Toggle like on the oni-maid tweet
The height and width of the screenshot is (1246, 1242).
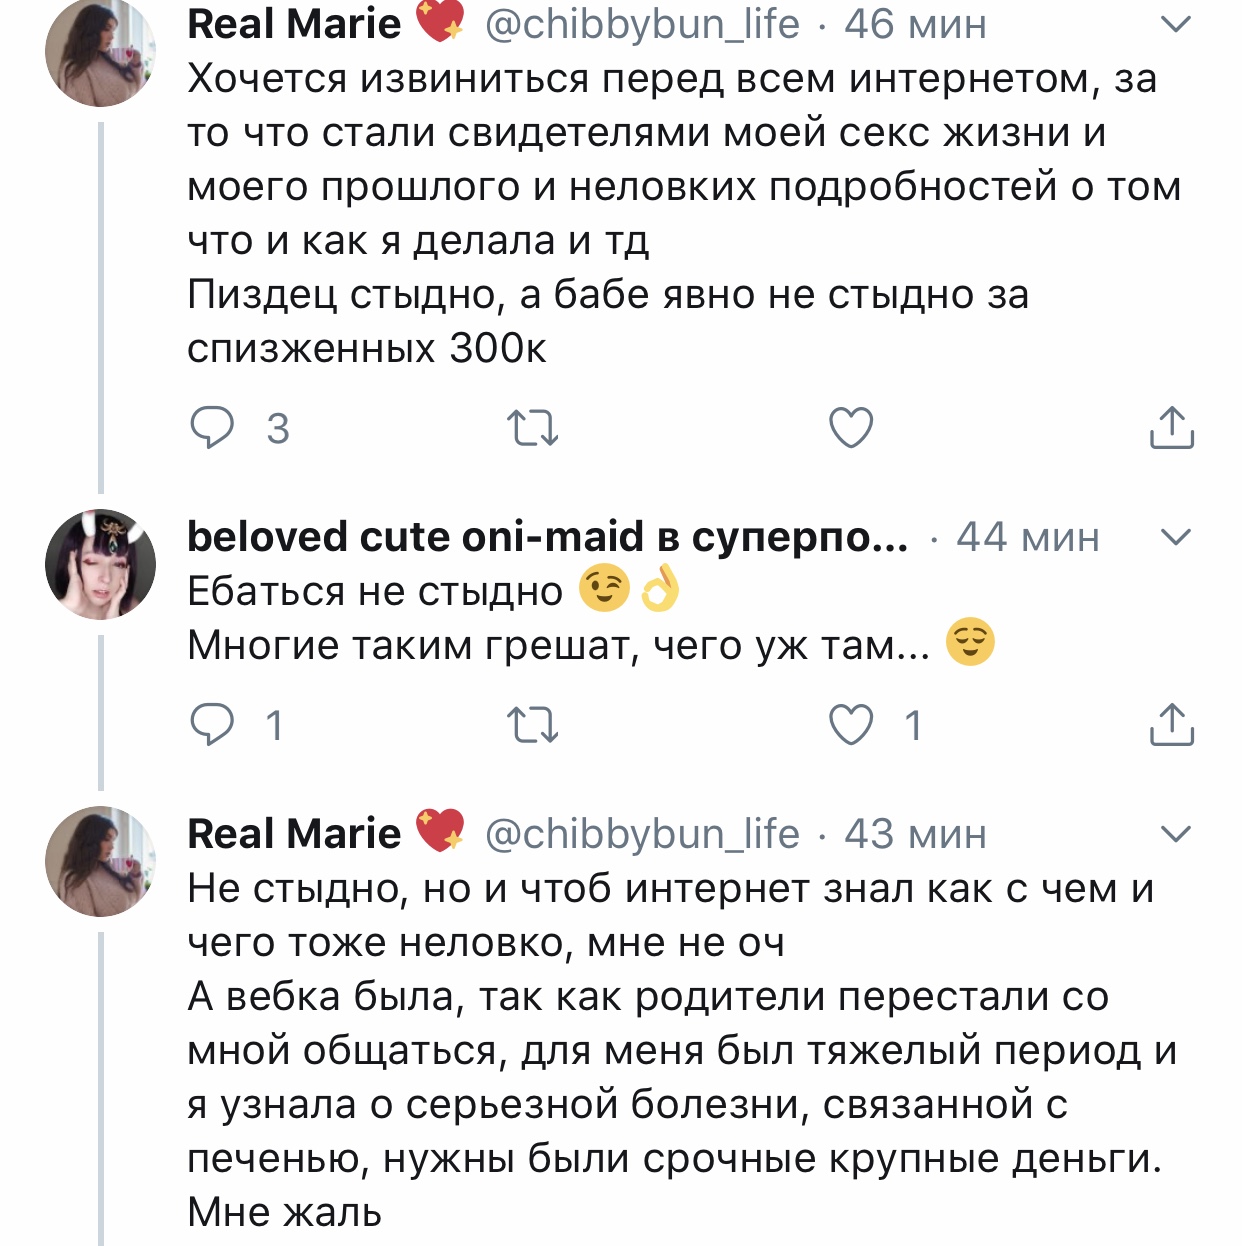[x=851, y=725]
